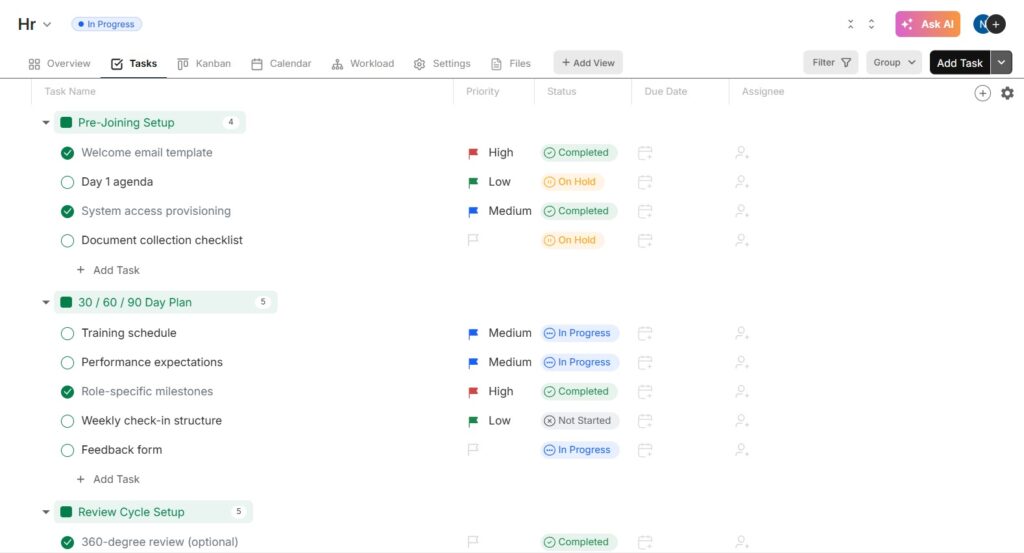This screenshot has width=1024, height=553.
Task: Click the Add View button
Action: tap(588, 63)
